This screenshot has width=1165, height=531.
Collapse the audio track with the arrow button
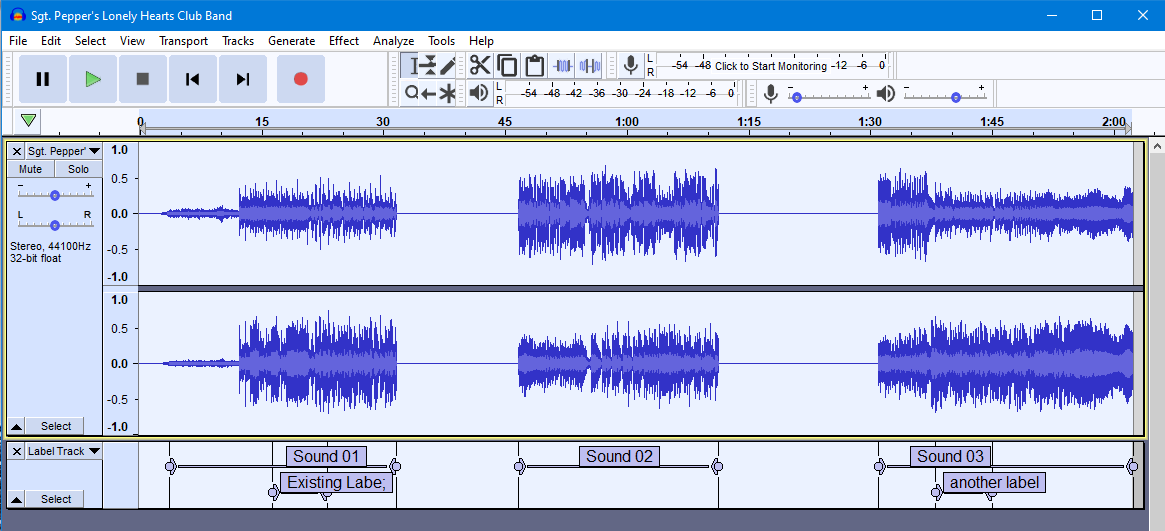point(16,426)
